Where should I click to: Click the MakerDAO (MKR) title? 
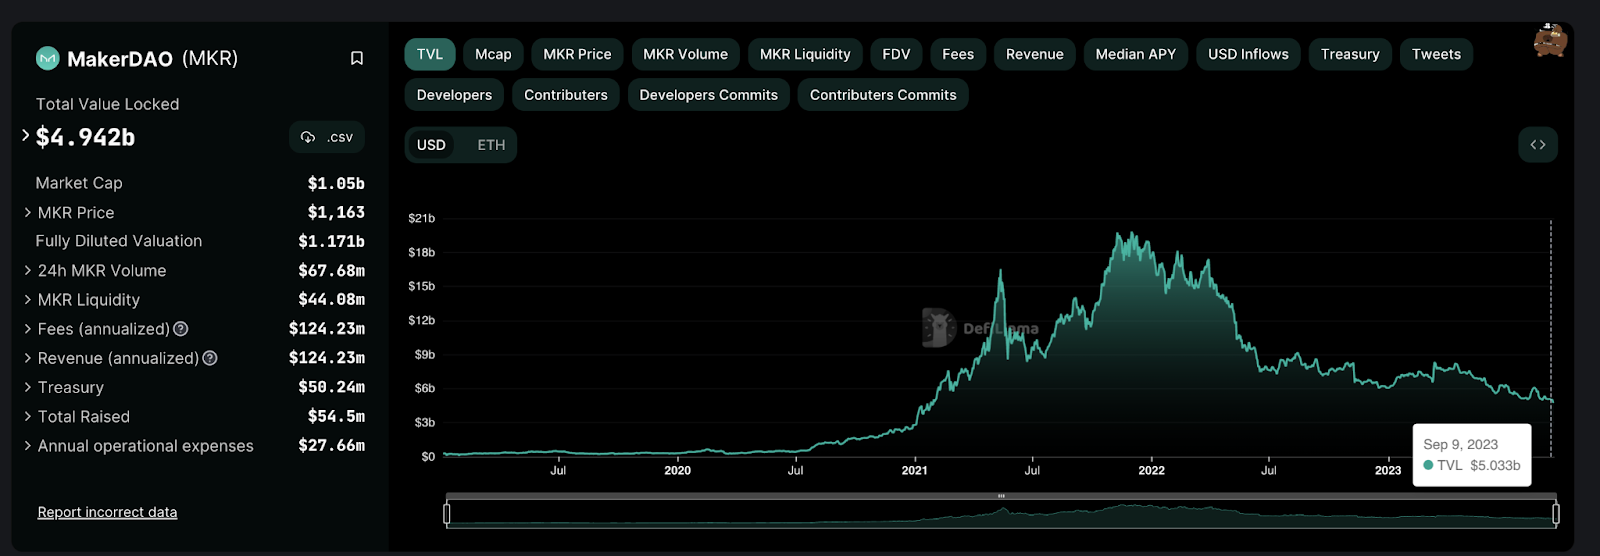click(152, 58)
